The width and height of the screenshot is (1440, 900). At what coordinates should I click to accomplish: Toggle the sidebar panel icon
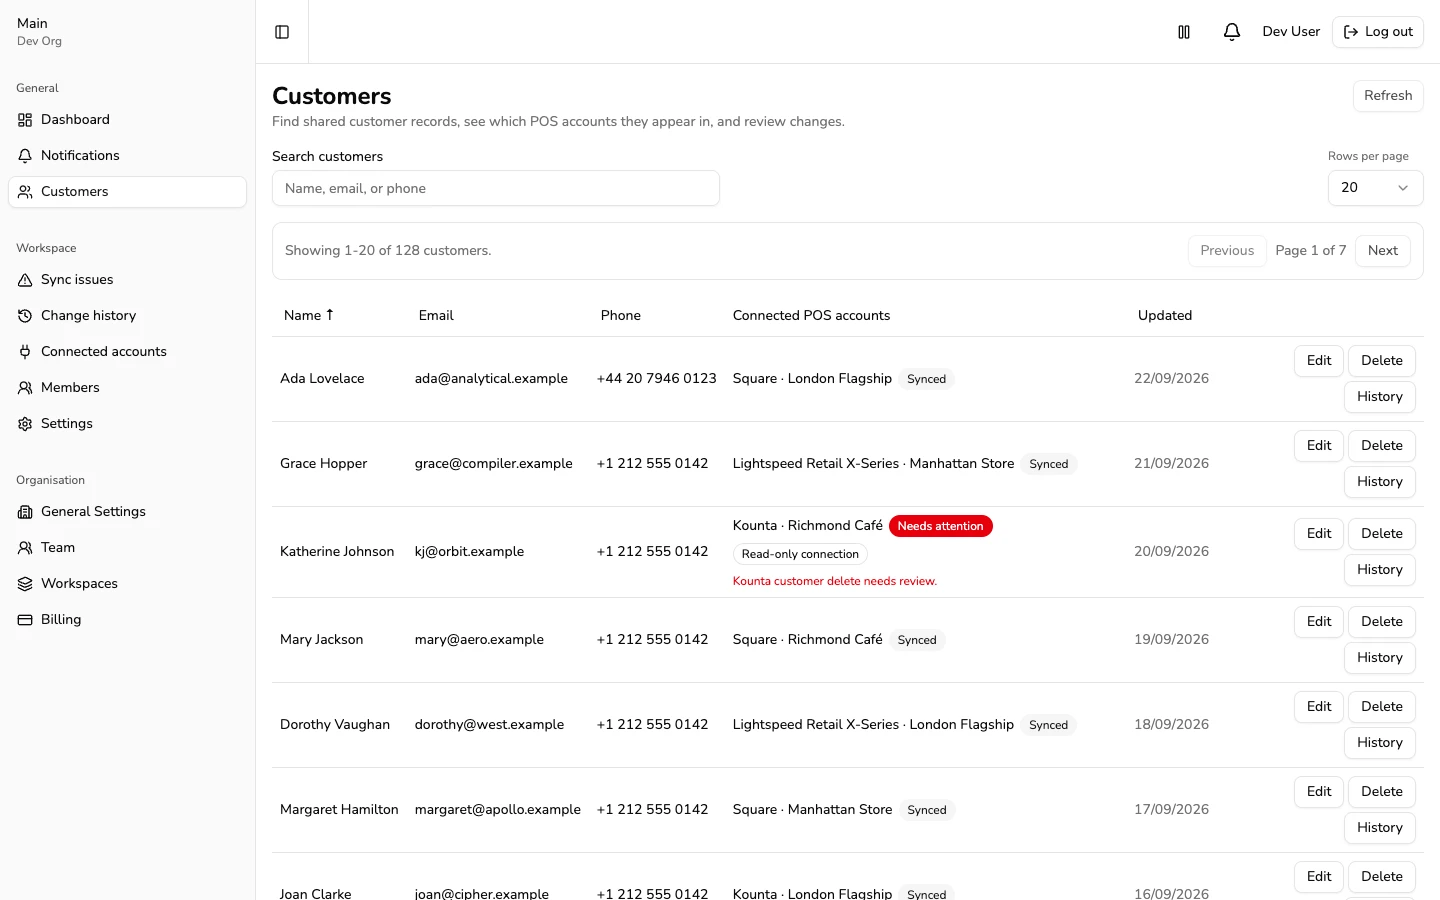(282, 32)
